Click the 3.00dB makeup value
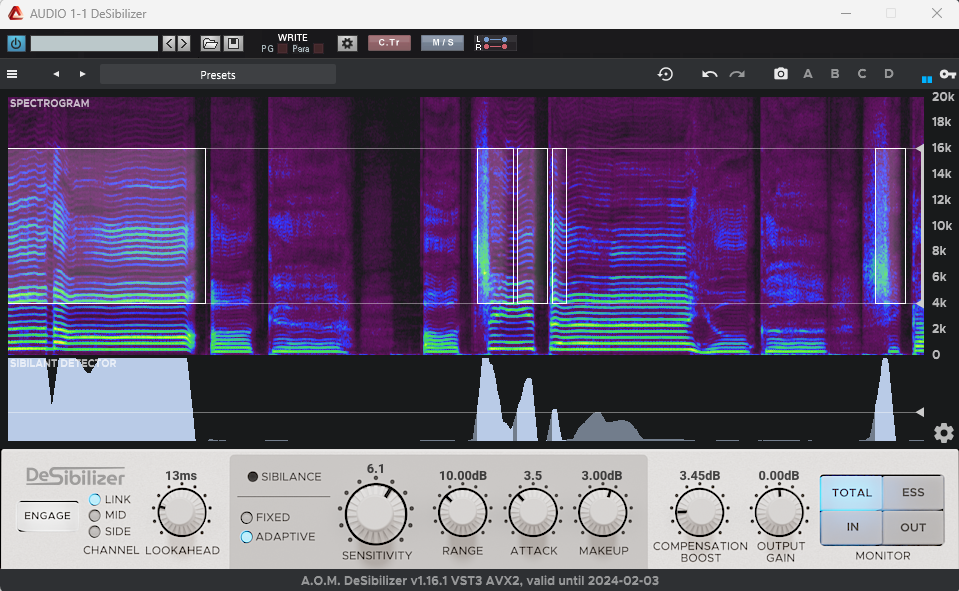 (602, 475)
